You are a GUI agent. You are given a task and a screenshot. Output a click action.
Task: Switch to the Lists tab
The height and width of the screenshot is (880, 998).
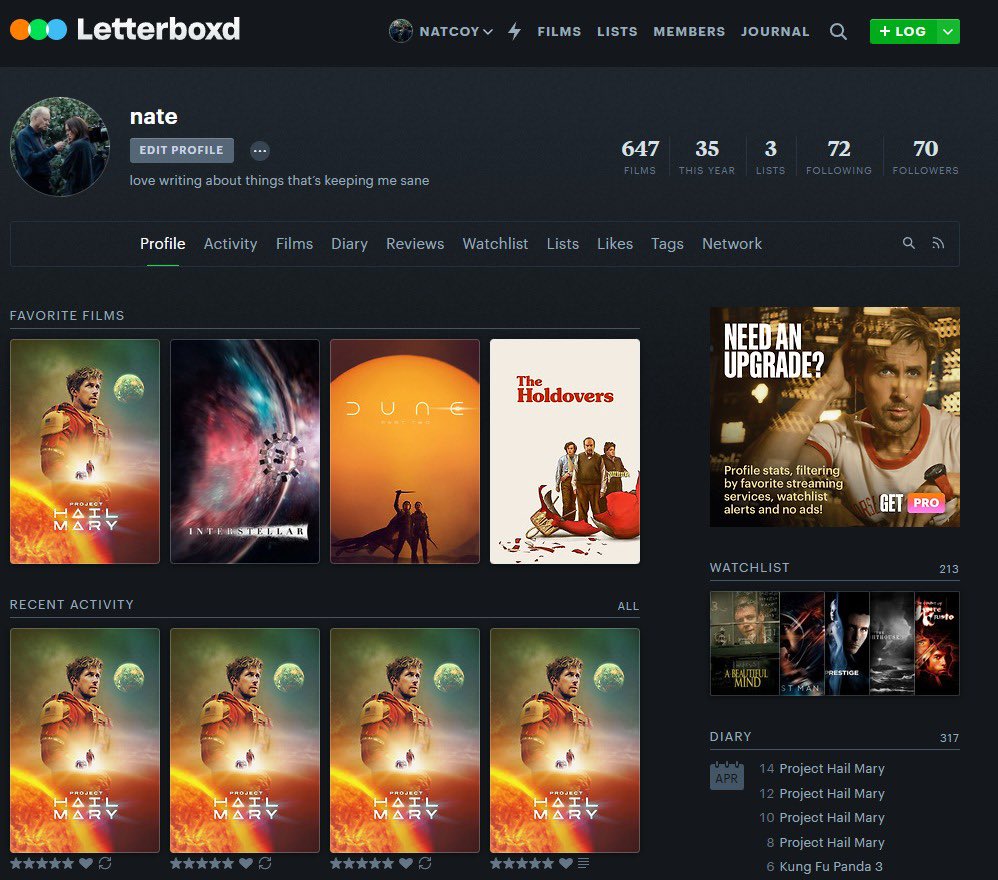coord(563,244)
